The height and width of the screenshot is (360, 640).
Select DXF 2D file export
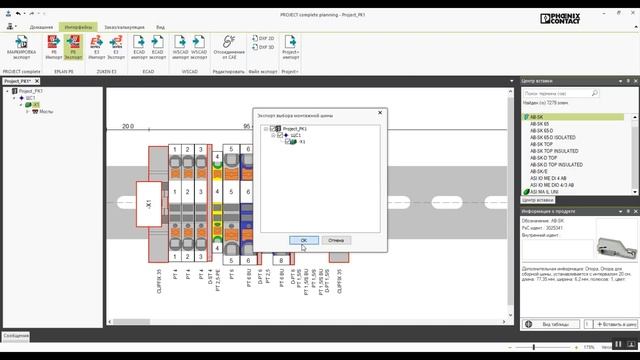tap(263, 38)
